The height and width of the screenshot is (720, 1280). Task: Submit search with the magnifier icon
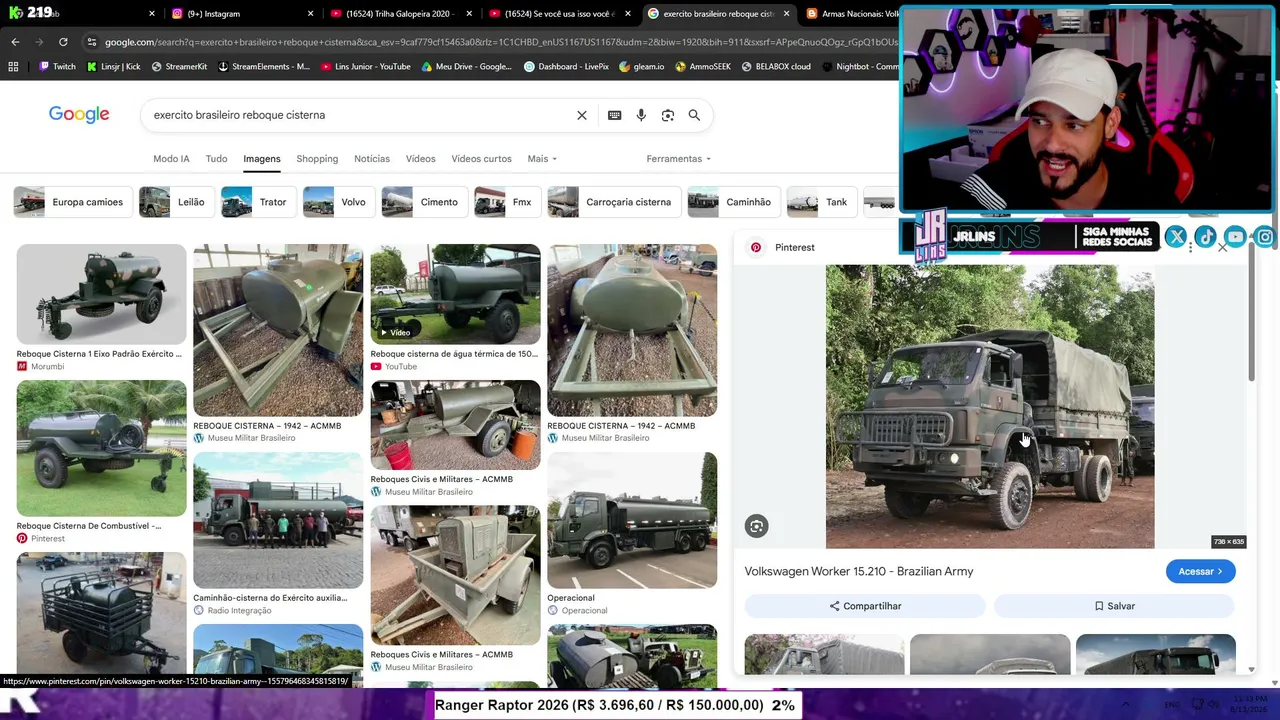point(694,115)
